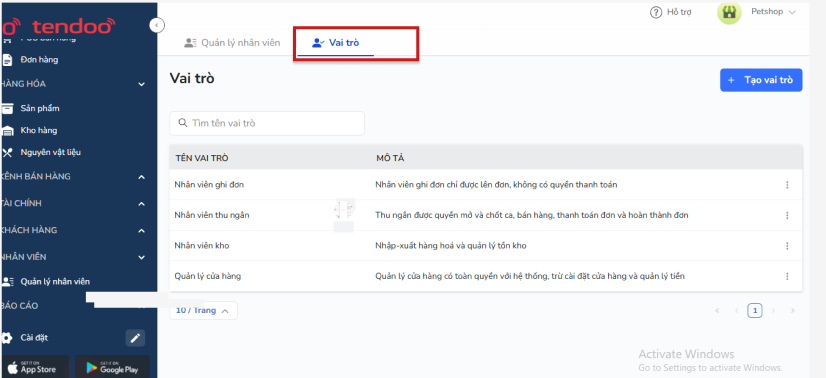The width and height of the screenshot is (826, 378).
Task: Collapse the sidebar with the arrow button
Action: (156, 25)
